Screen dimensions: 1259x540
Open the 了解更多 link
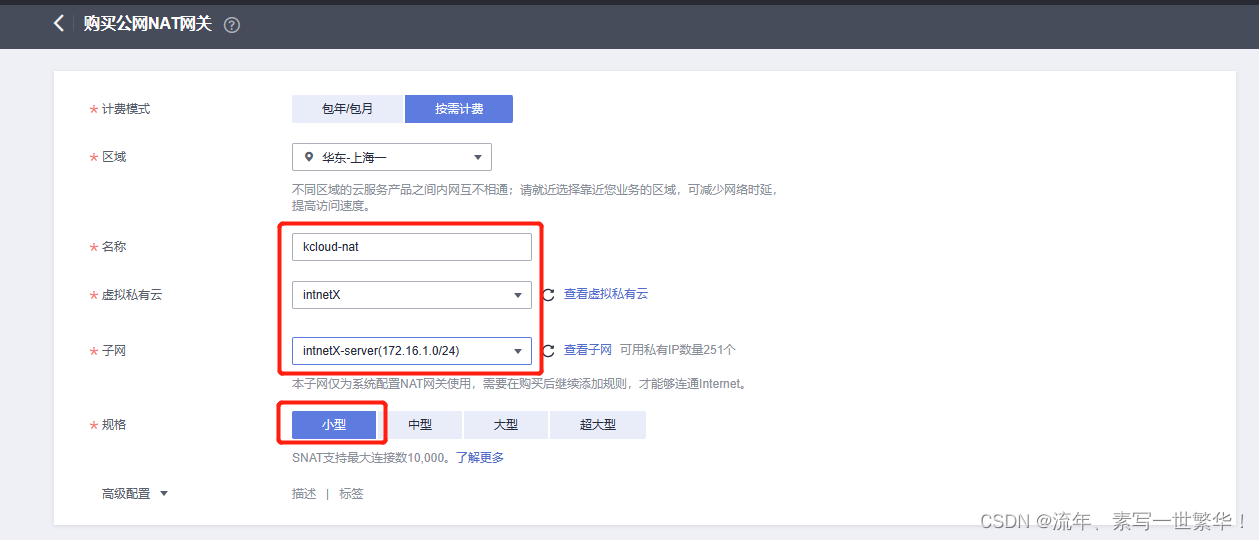(480, 458)
